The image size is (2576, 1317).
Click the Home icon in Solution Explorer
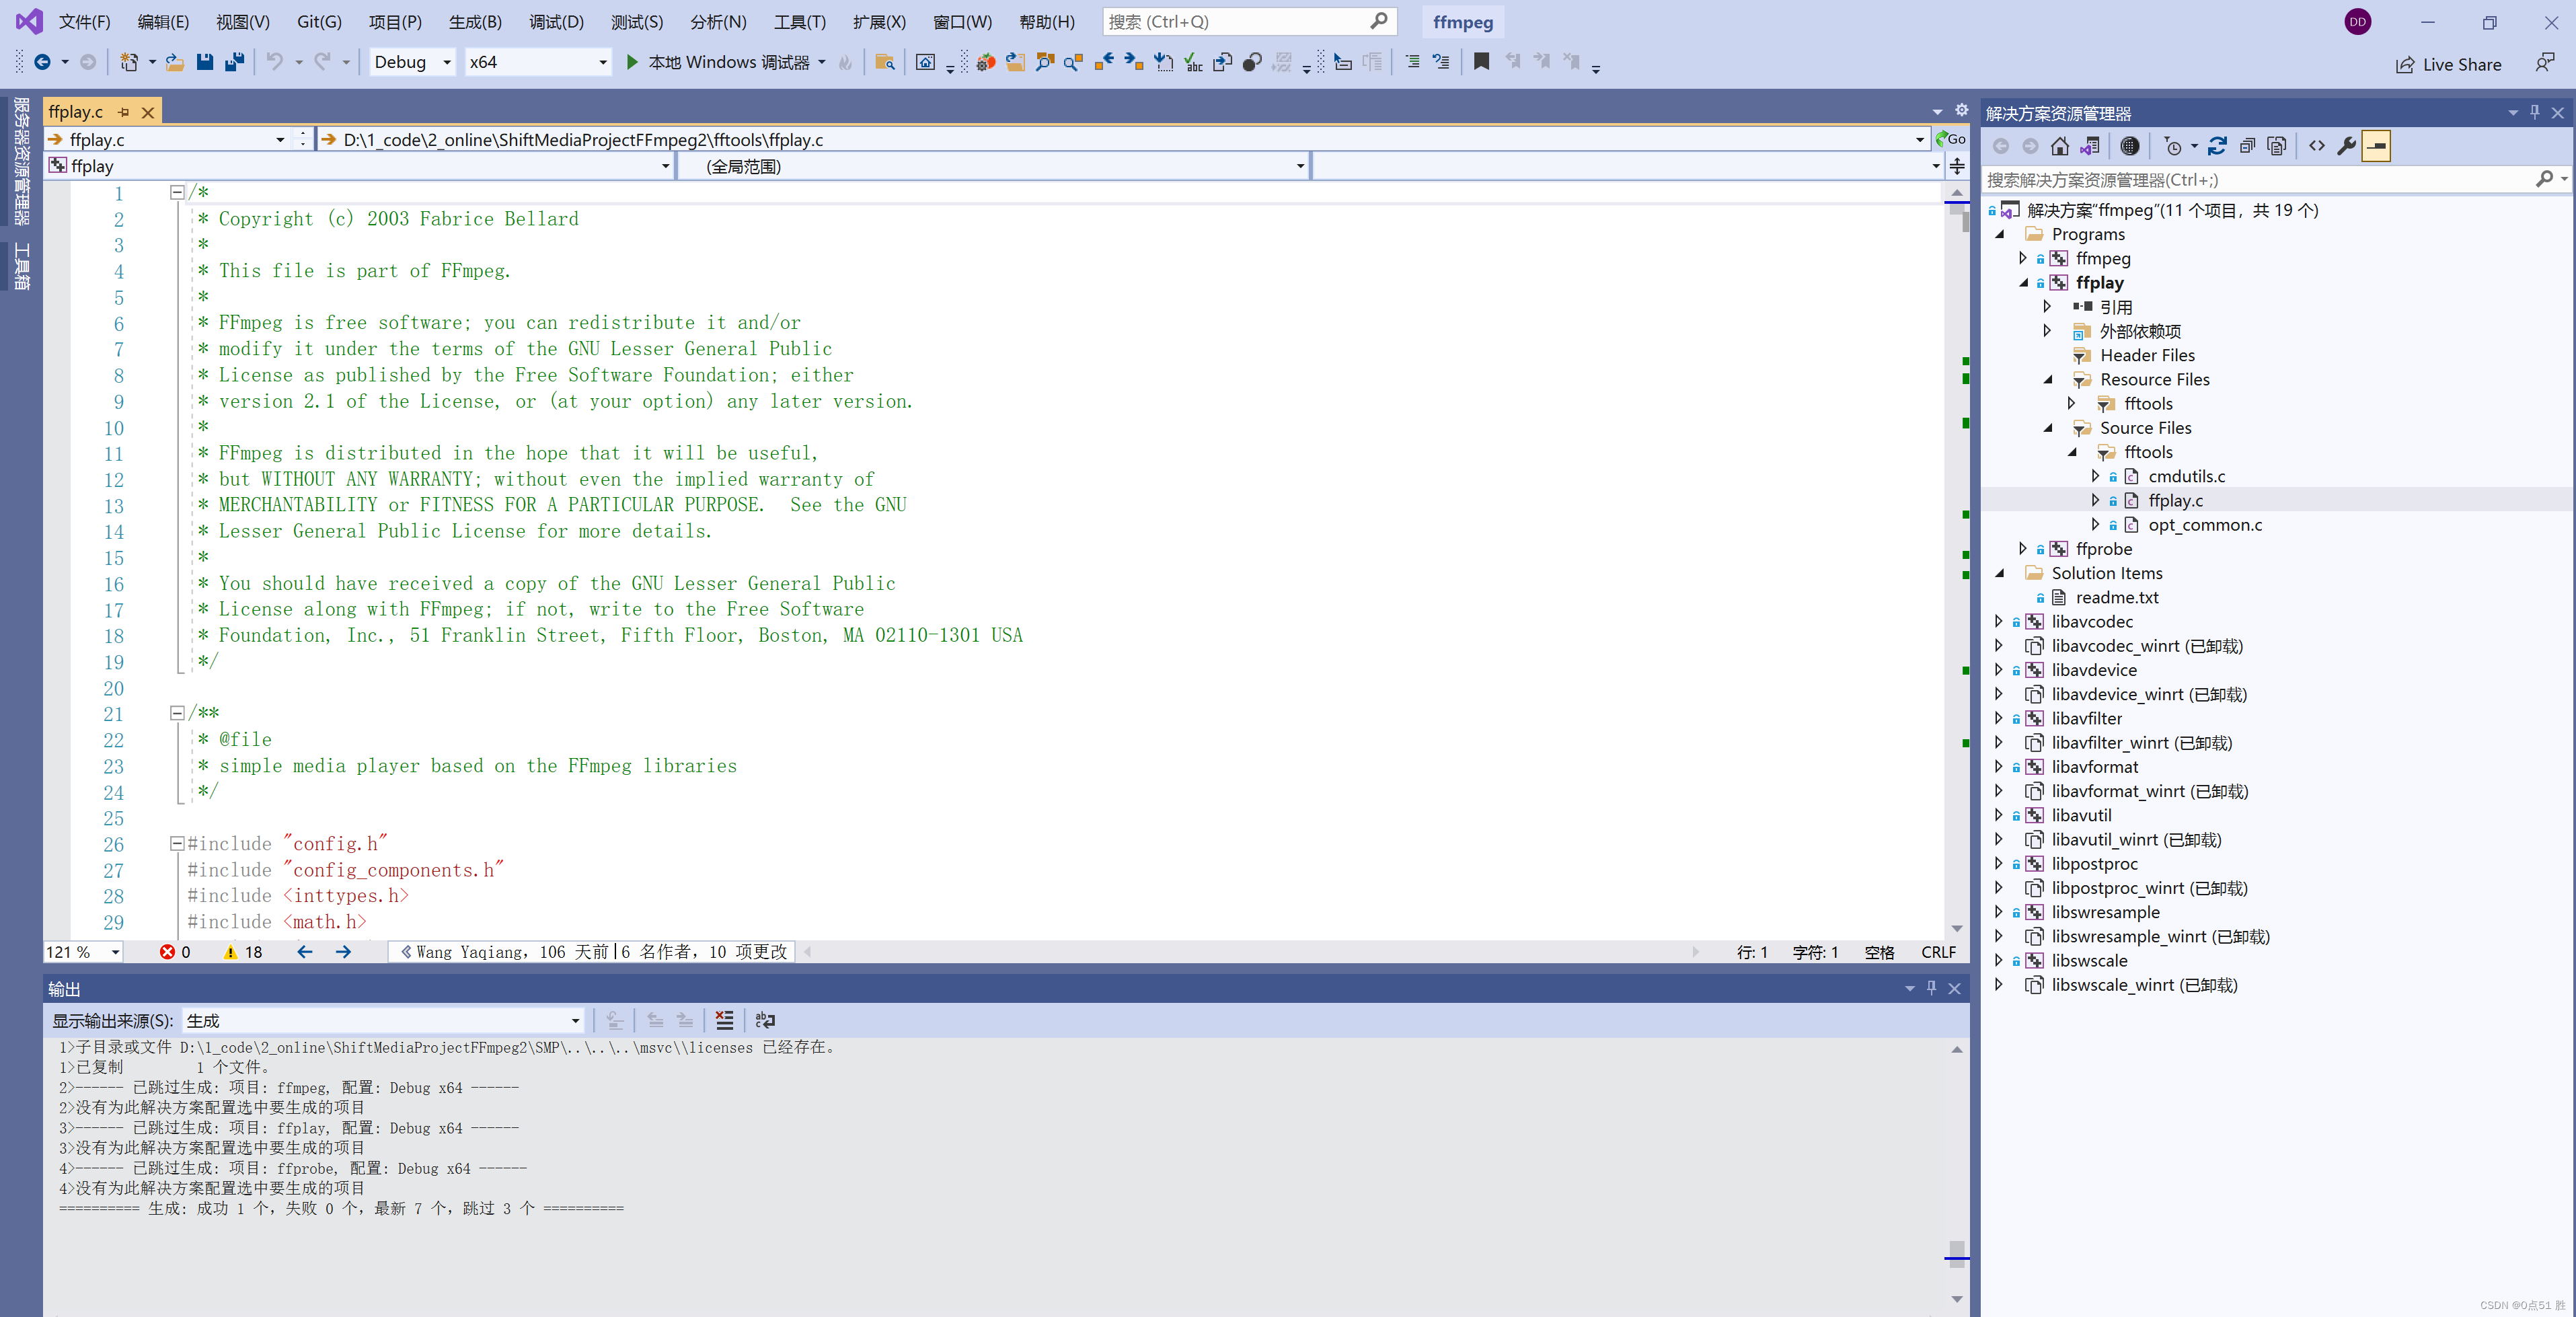2060,146
